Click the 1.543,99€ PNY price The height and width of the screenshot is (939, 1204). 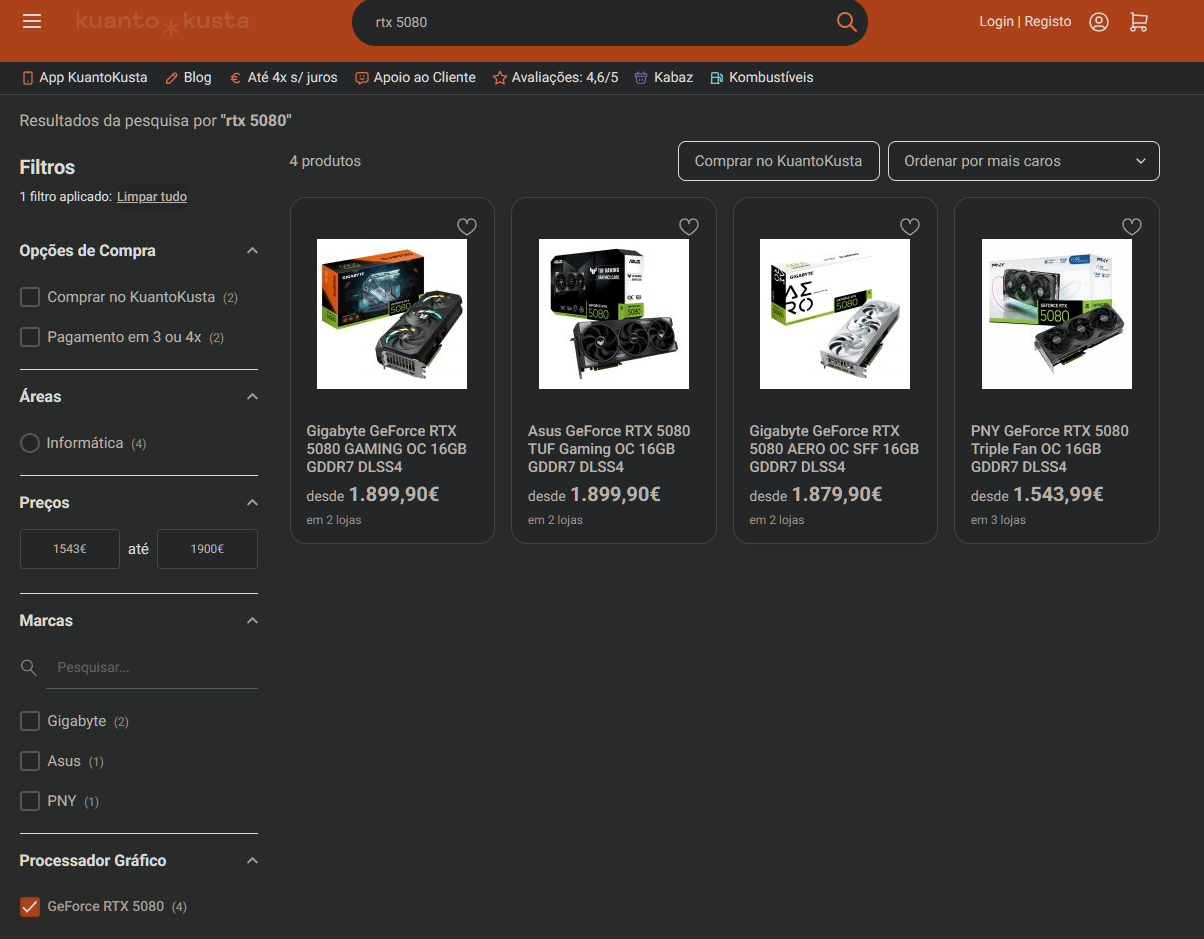point(1058,494)
